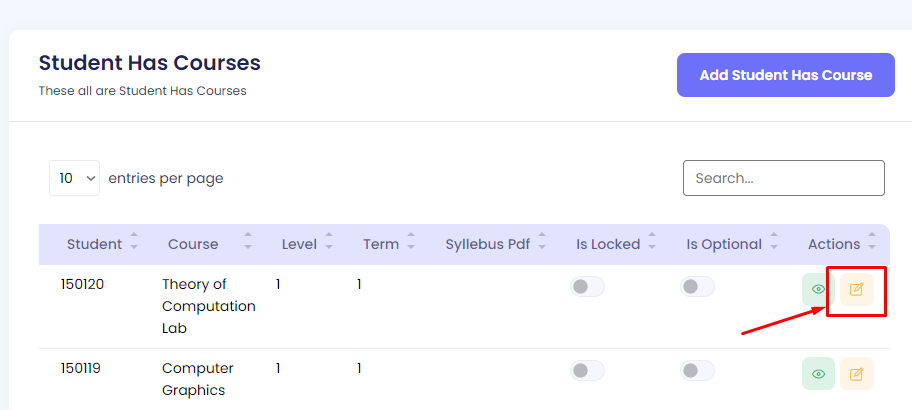
Task: Toggle Is Locked for Computer Graphics
Action: coord(588,371)
